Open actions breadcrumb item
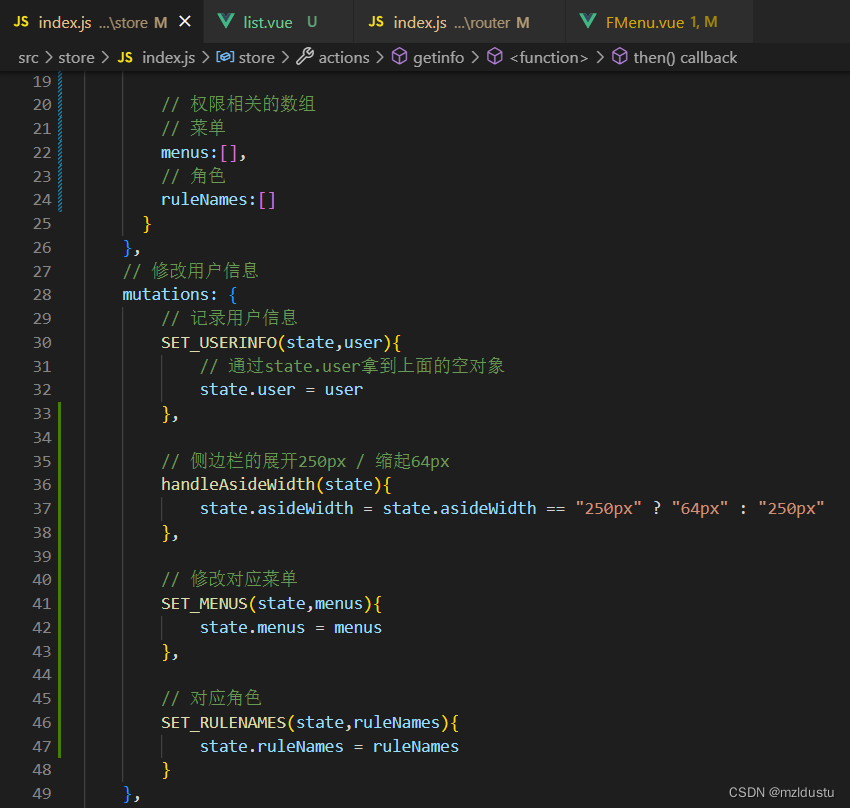Image resolution: width=850 pixels, height=808 pixels. tap(344, 57)
